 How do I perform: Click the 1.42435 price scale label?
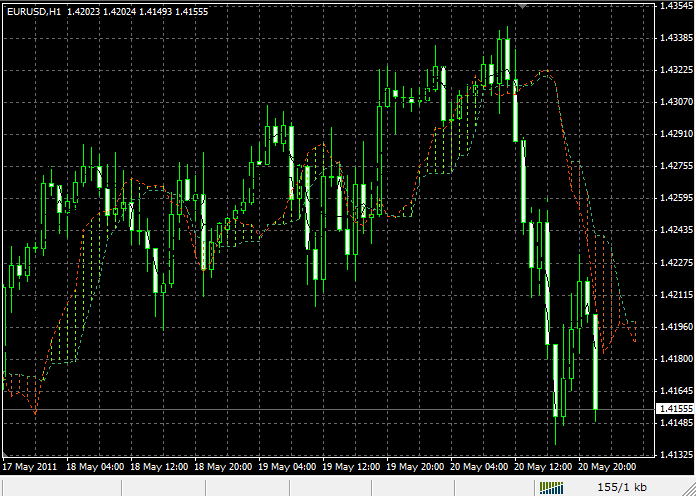[676, 230]
